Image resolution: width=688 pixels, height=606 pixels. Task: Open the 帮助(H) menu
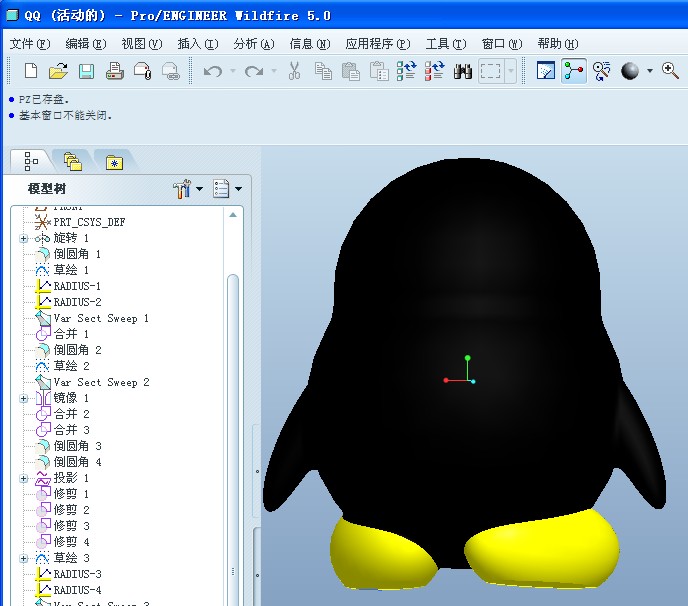click(x=558, y=43)
